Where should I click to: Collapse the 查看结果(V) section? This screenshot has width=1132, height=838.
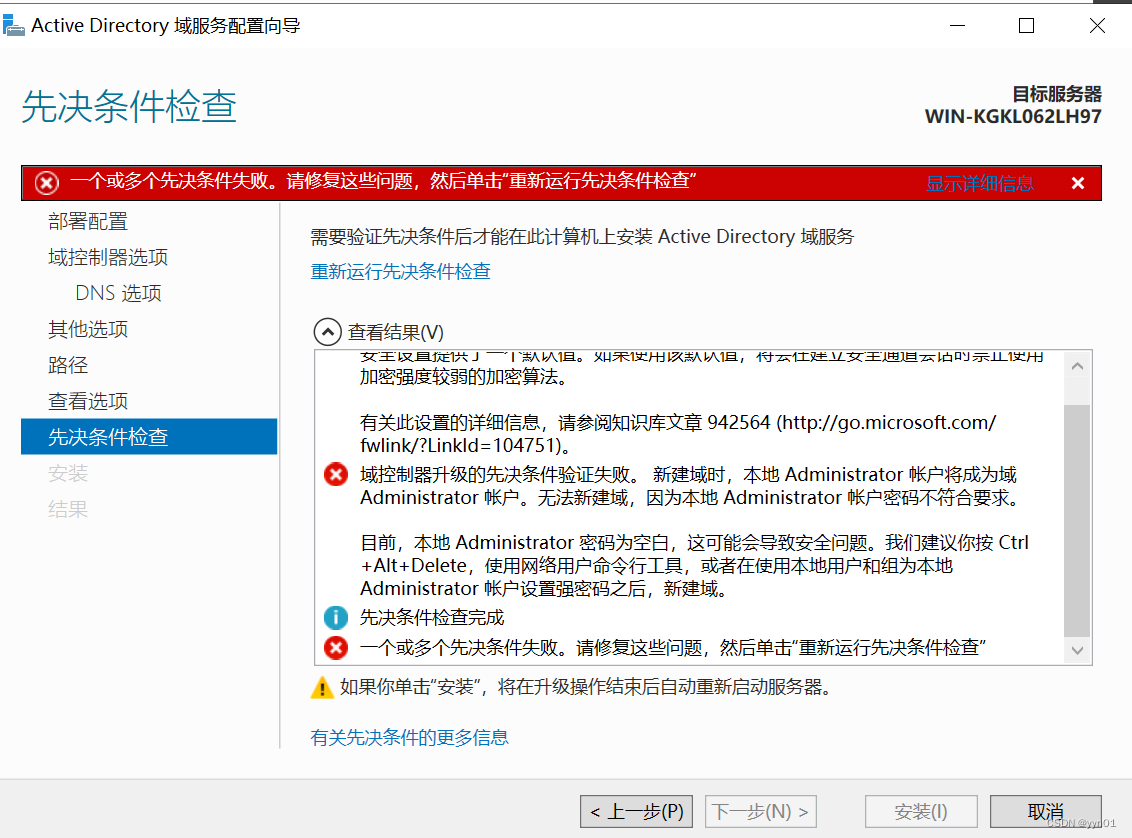coord(328,332)
